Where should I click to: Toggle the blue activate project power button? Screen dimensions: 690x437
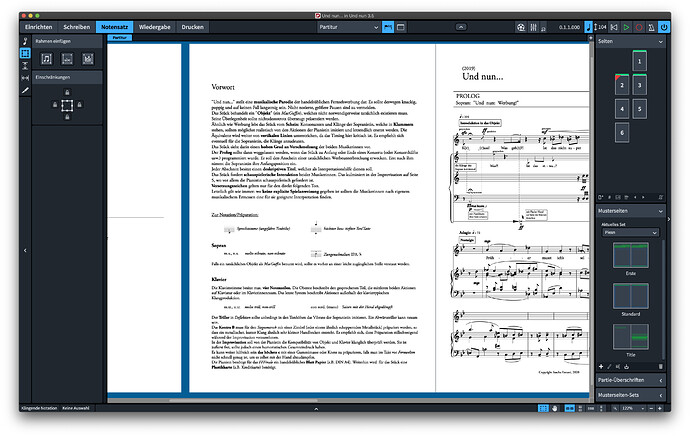coord(664,27)
